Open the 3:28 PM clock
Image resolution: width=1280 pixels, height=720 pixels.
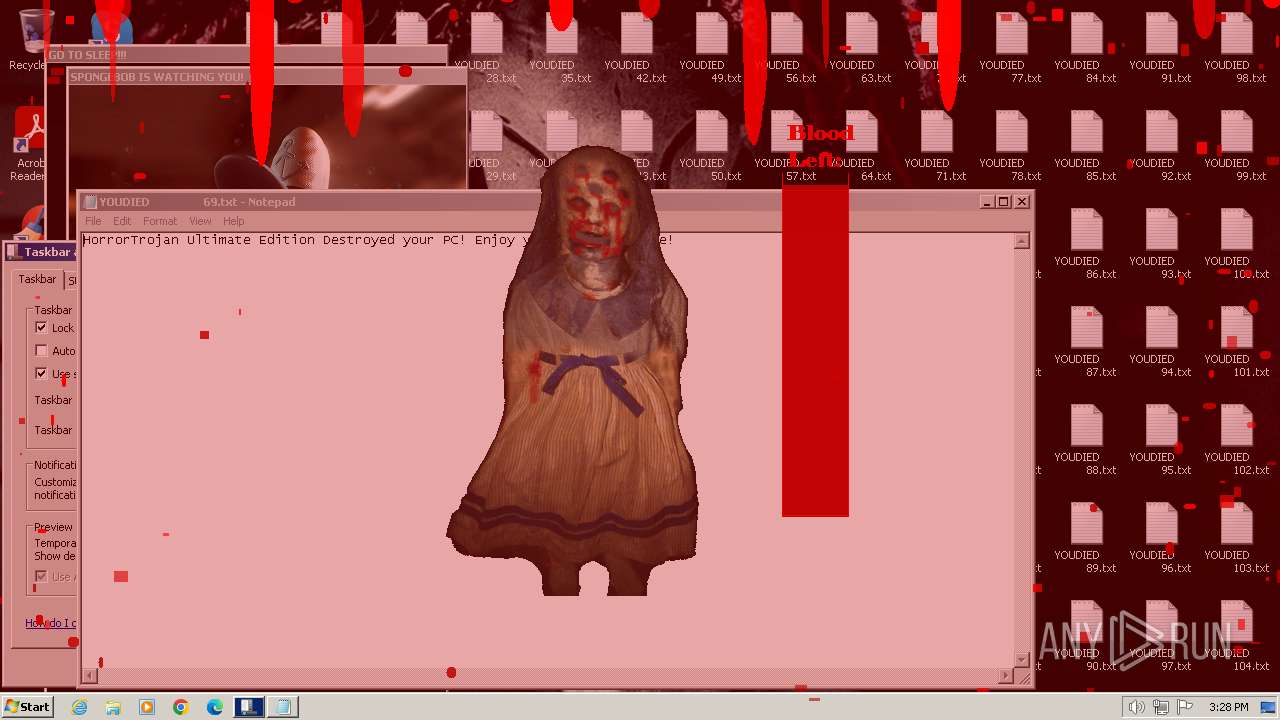point(1228,707)
